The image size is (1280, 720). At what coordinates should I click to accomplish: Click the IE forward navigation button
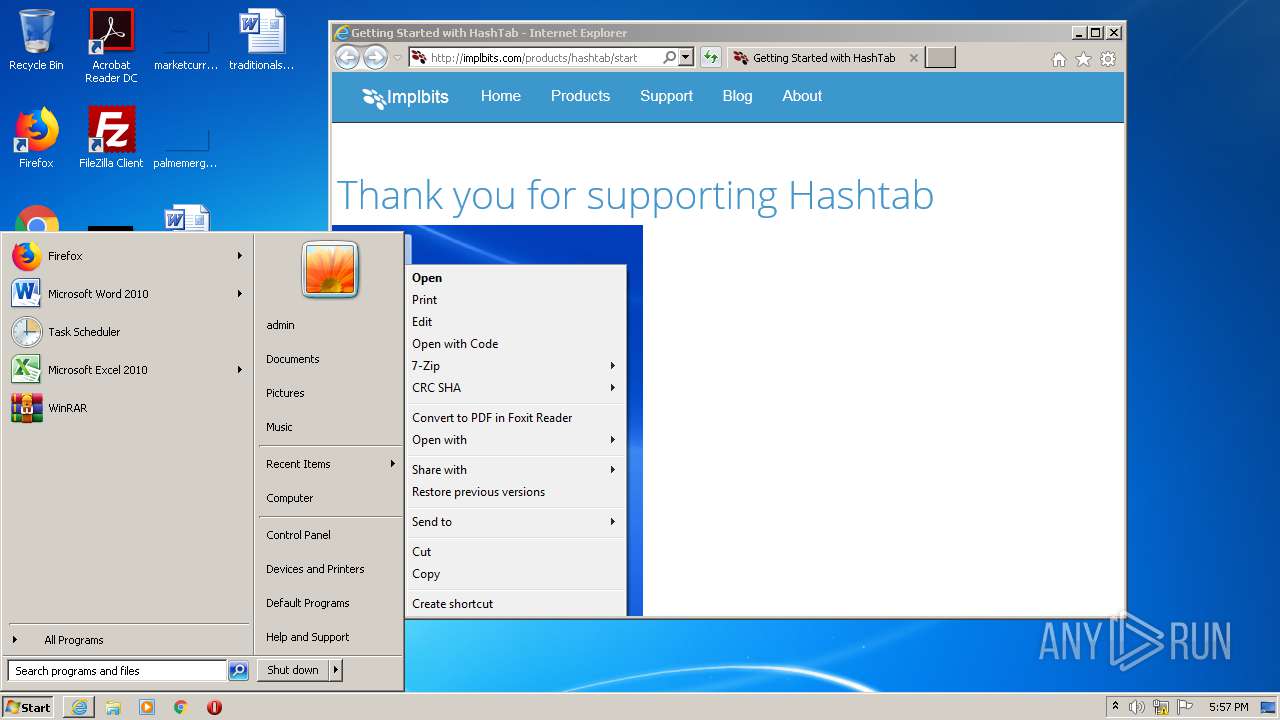pos(375,58)
